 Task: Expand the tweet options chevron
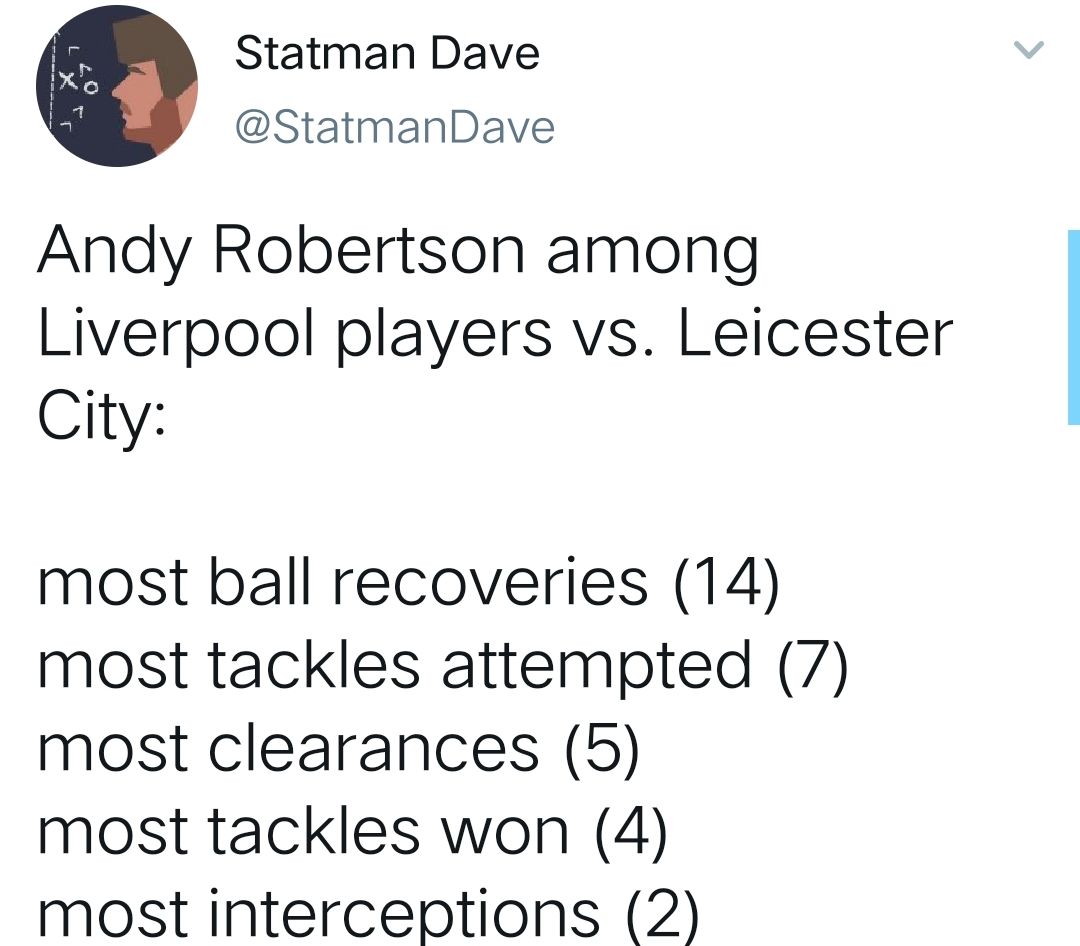point(1028,50)
